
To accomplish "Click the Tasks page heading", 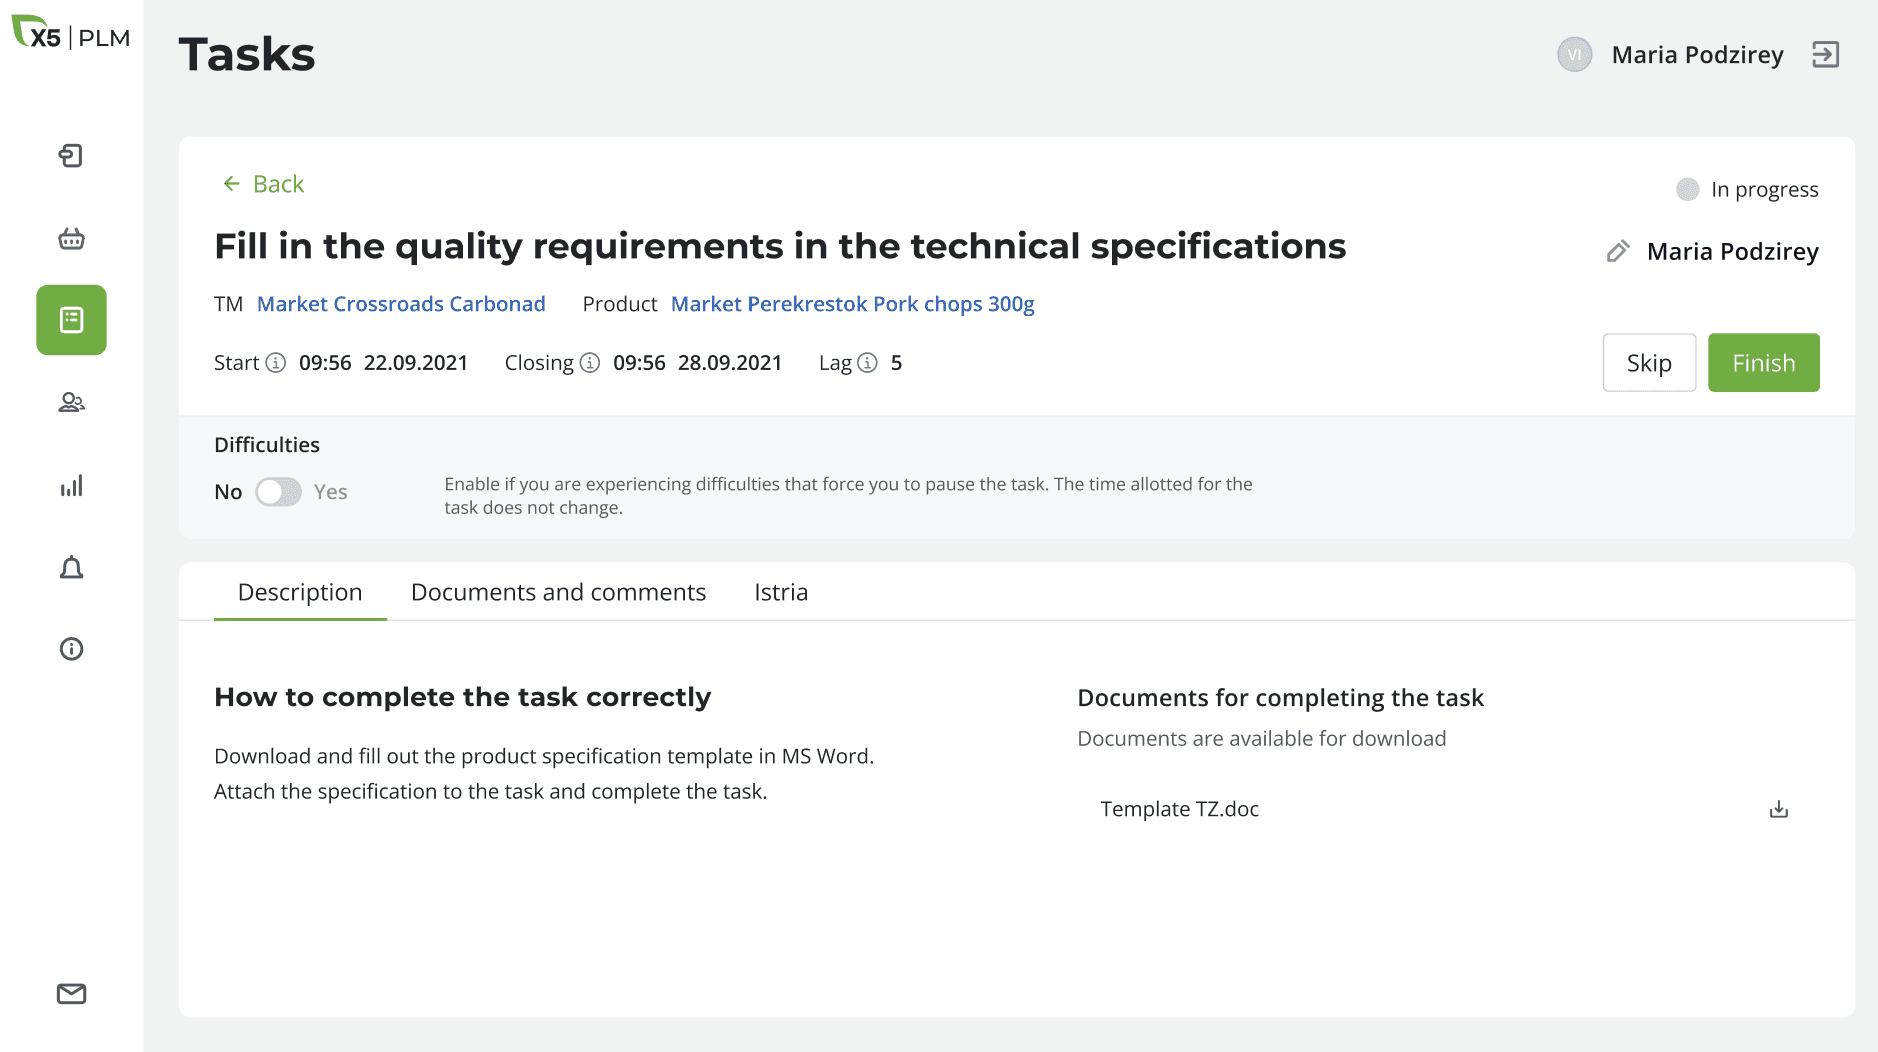I will (x=246, y=55).
